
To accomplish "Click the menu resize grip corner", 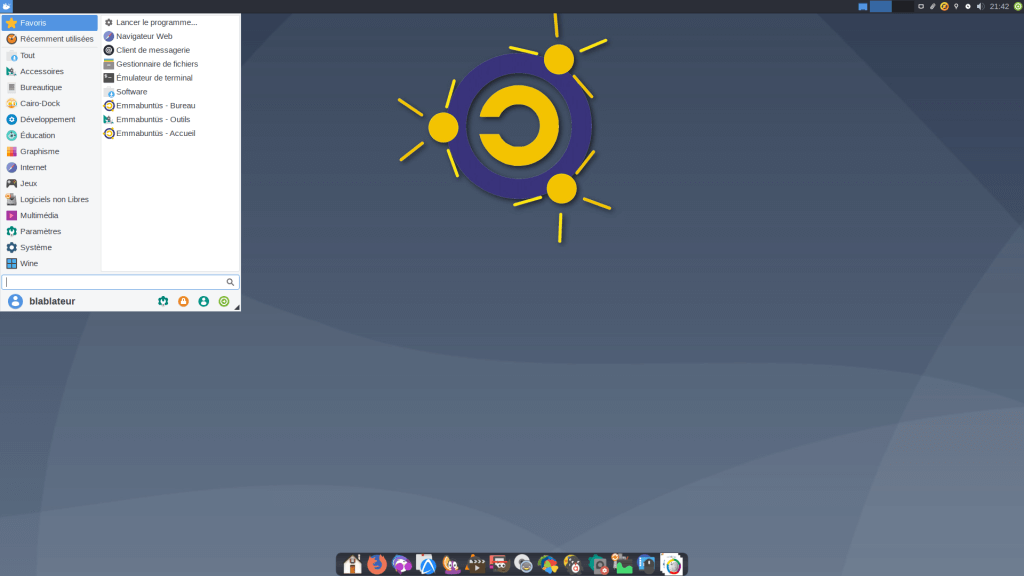I will point(237,308).
